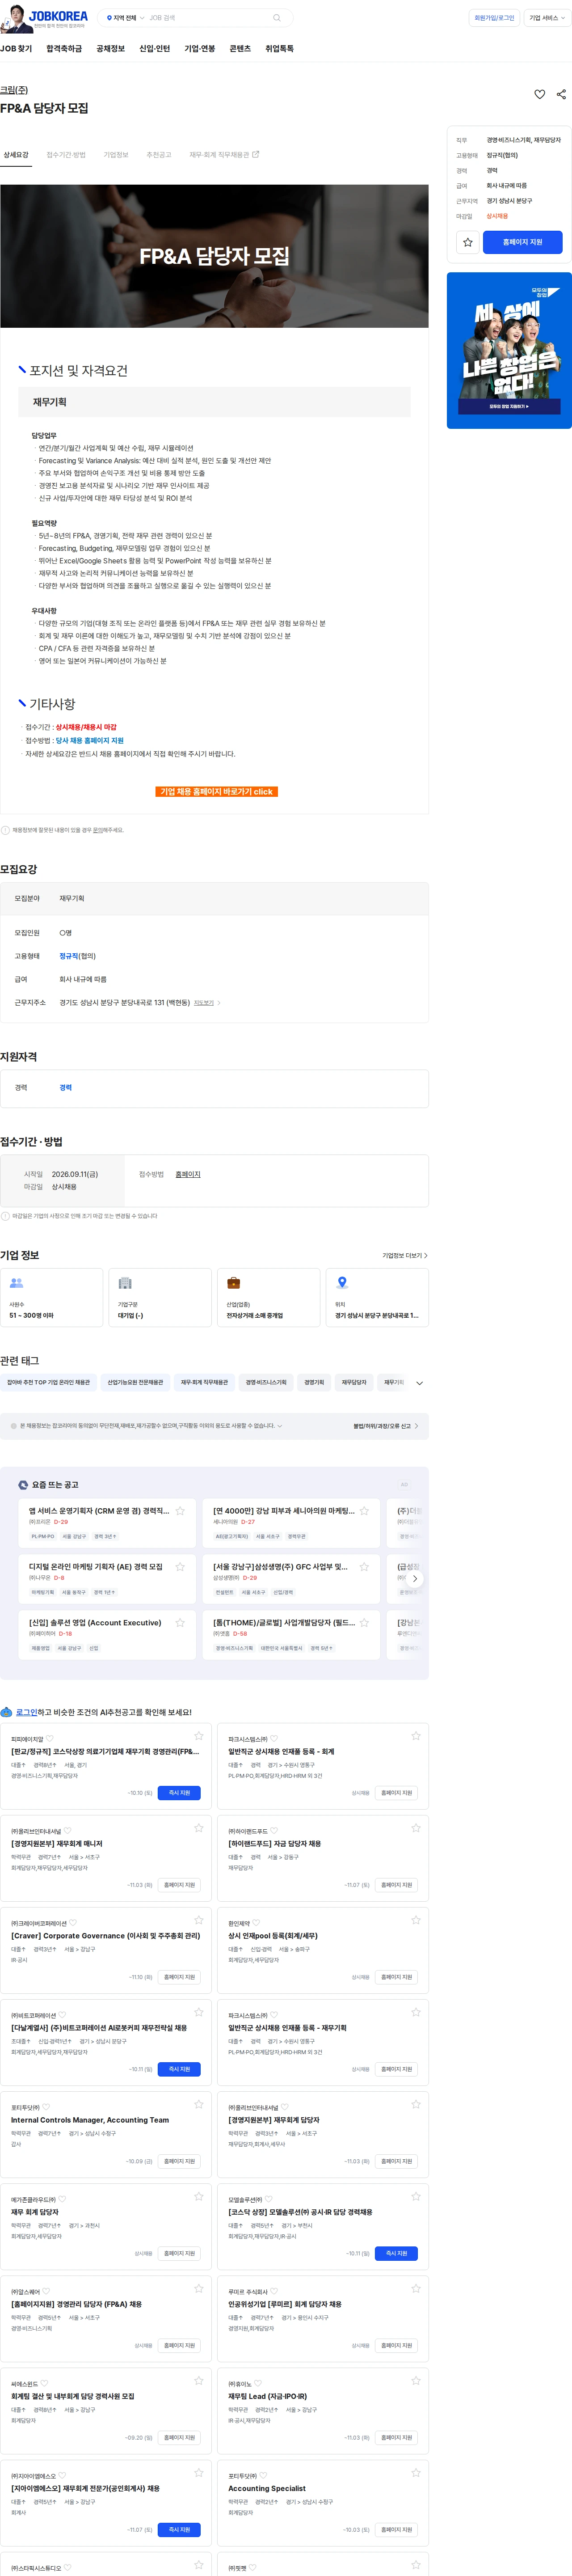Switch to the 기업정보 tab
Viewport: 572px width, 2576px height.
[x=116, y=155]
